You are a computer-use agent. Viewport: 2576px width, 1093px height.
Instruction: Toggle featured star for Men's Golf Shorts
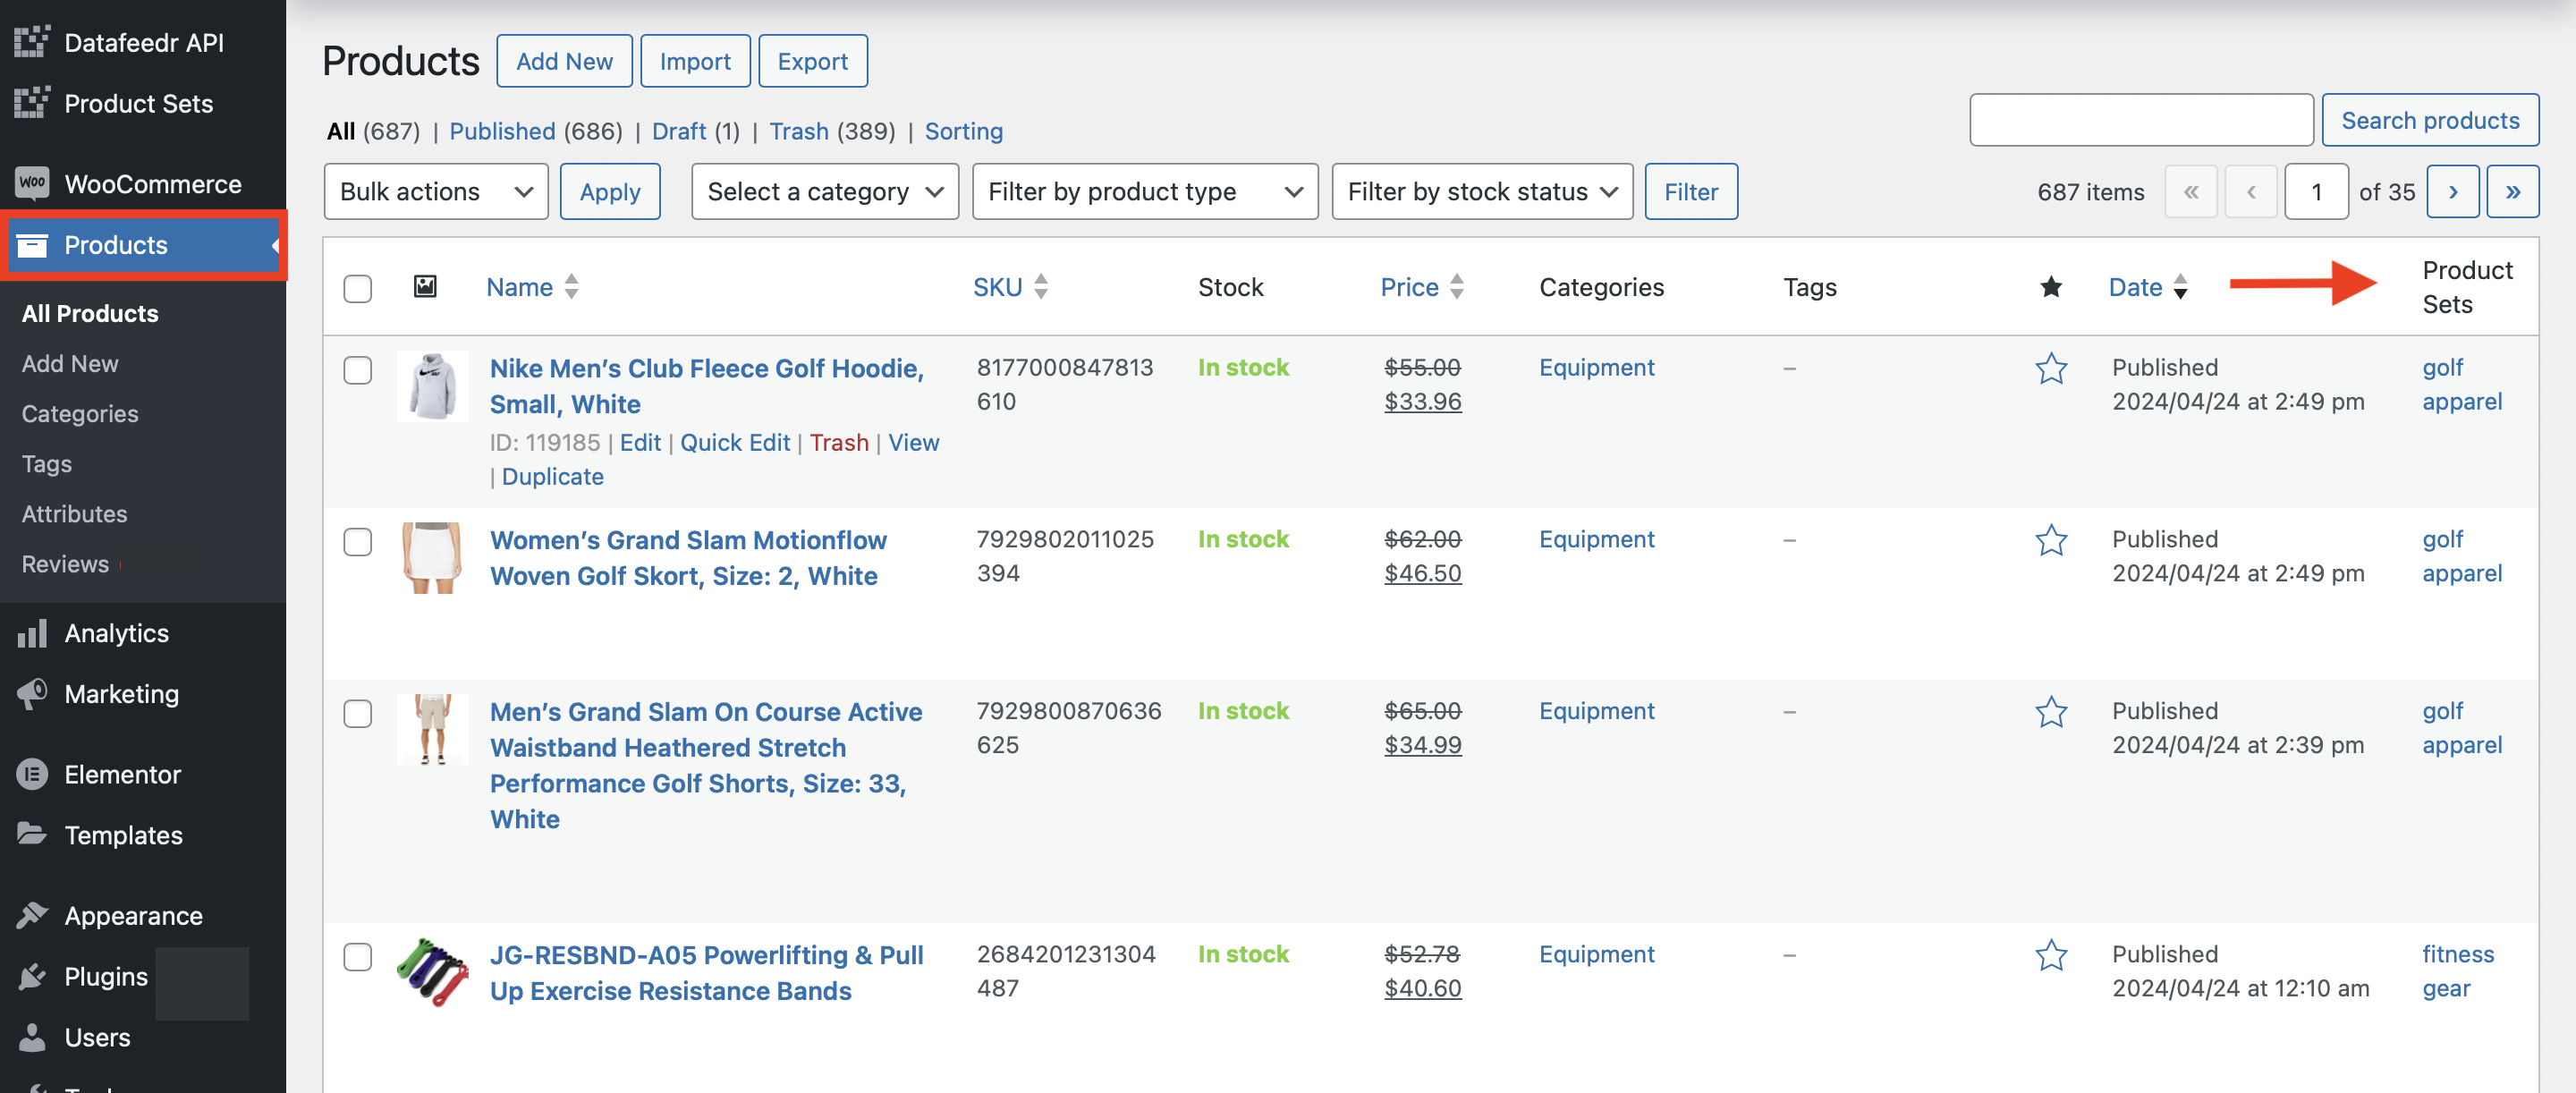[2051, 712]
